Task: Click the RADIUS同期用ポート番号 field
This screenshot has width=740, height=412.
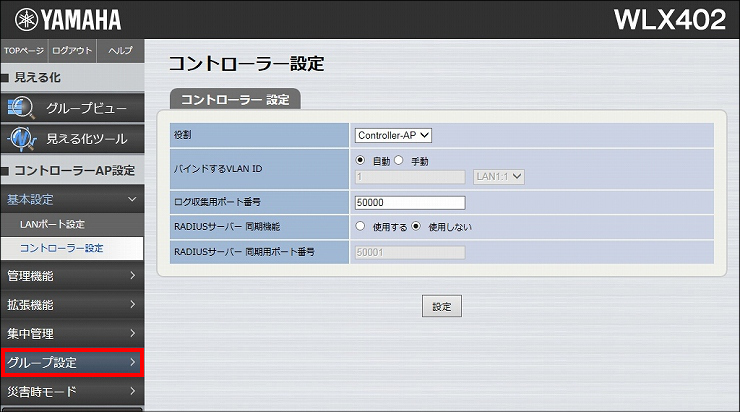Action: (x=410, y=252)
